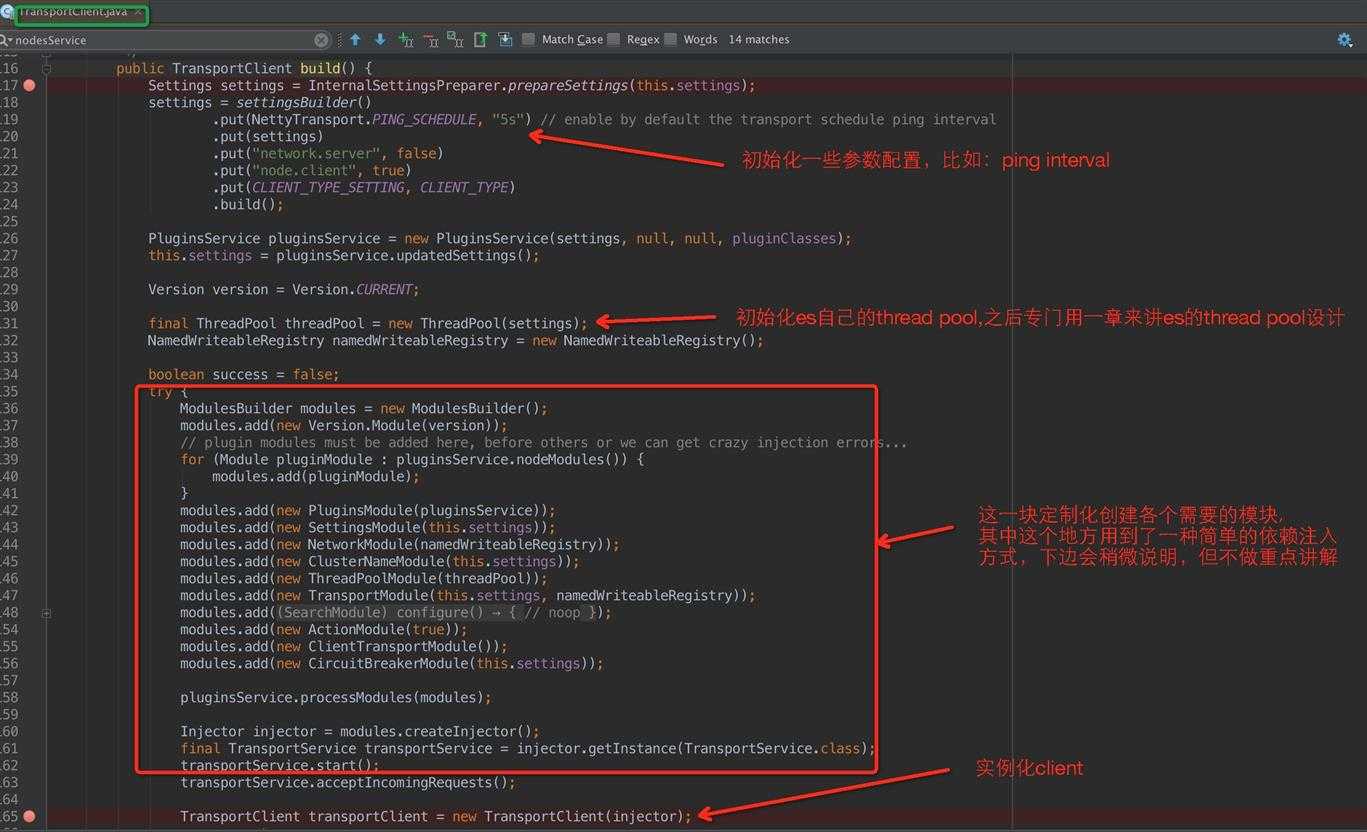Click the new ThreadPoolModule(threadPool) line
Viewport: 1367px width, 832px height.
coord(364,579)
